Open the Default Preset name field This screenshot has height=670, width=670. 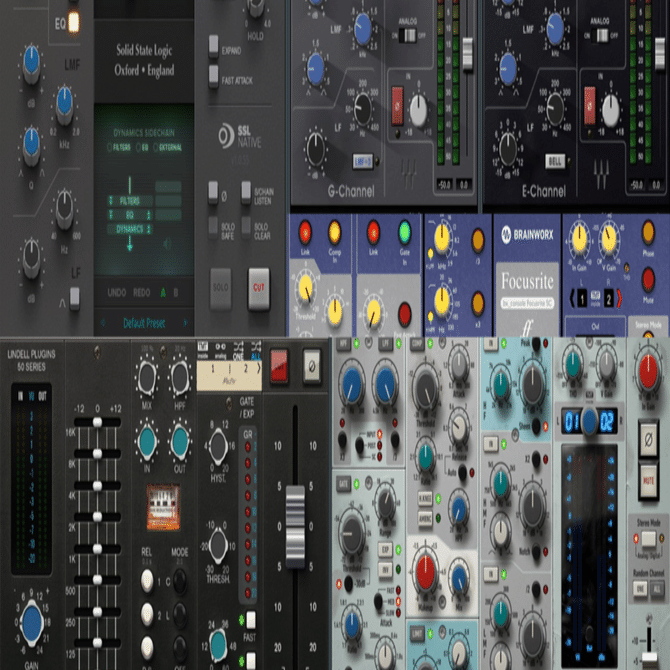(x=144, y=323)
